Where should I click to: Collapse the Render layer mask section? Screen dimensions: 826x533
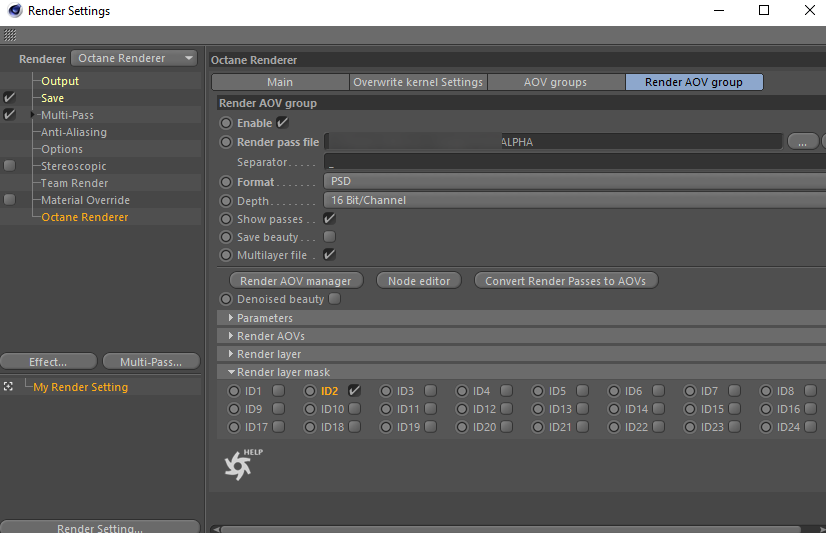pos(231,372)
